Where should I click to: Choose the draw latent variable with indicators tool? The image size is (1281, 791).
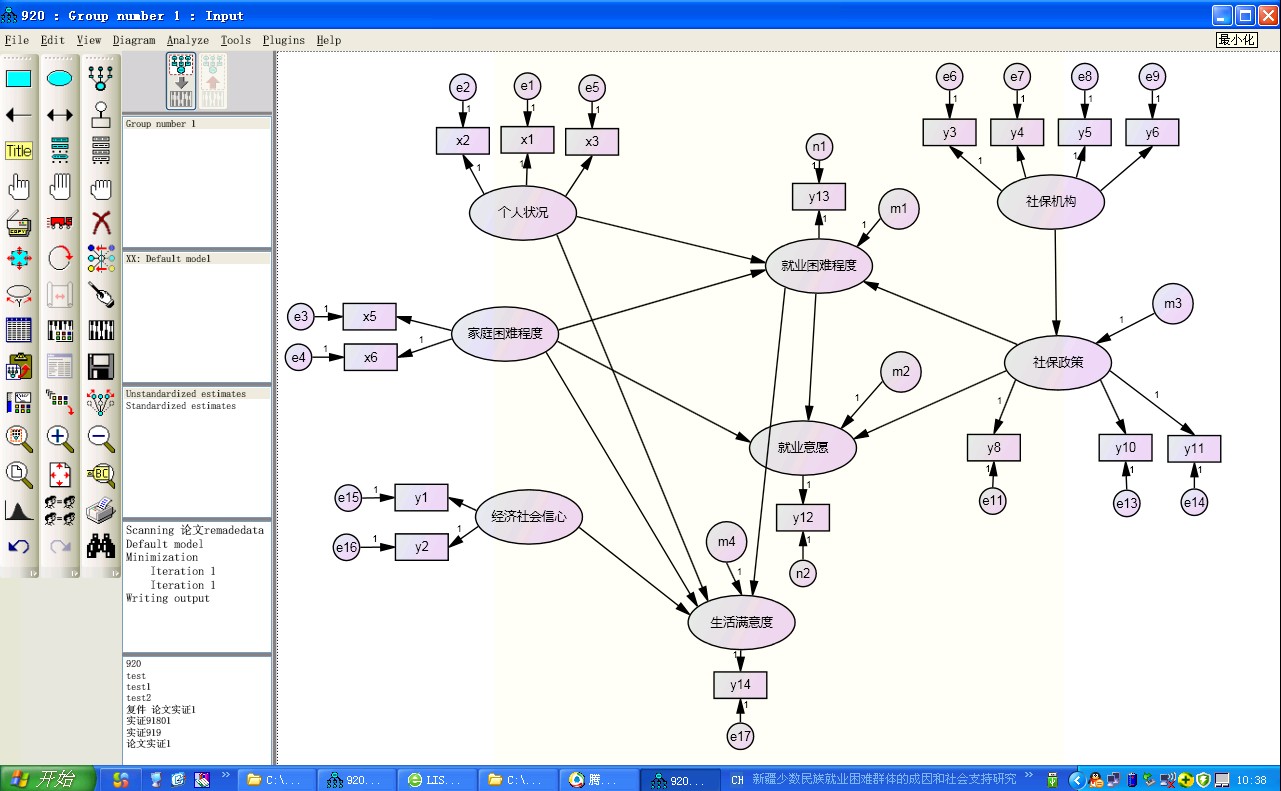point(100,78)
